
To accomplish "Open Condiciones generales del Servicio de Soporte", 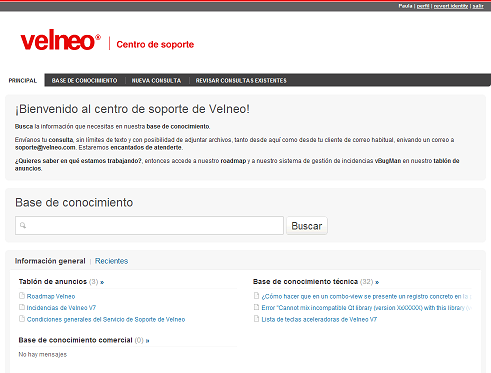I will click(106, 319).
